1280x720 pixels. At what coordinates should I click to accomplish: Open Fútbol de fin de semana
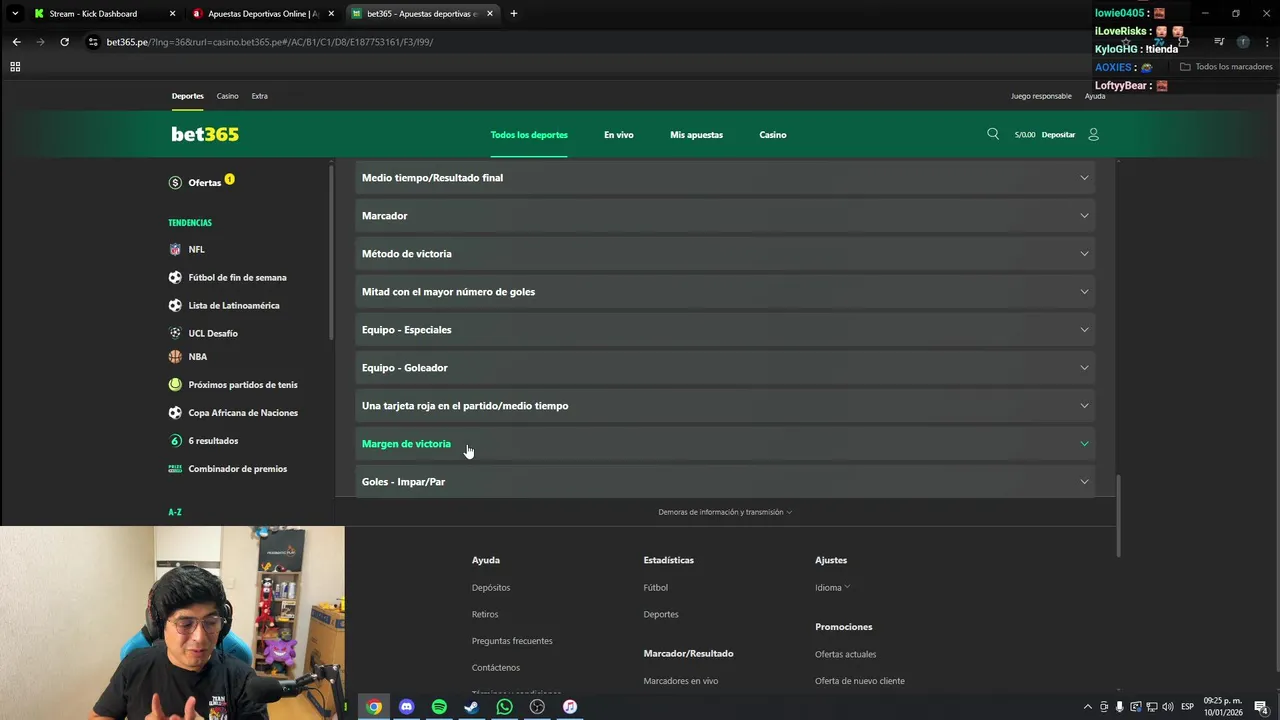point(237,277)
